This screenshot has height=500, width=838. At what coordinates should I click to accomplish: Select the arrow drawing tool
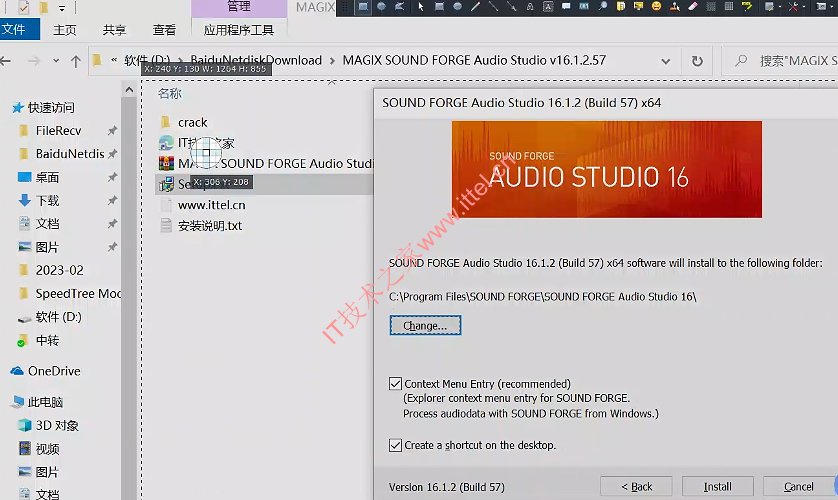pyautogui.click(x=511, y=6)
